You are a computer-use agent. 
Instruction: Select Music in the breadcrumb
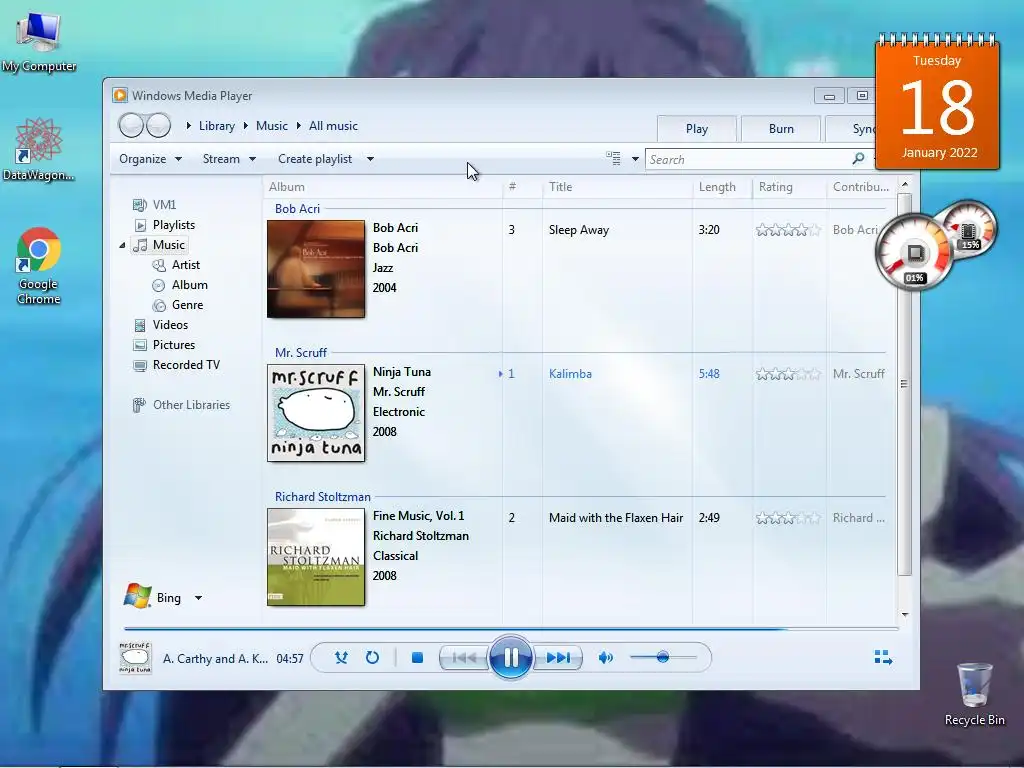tap(272, 126)
